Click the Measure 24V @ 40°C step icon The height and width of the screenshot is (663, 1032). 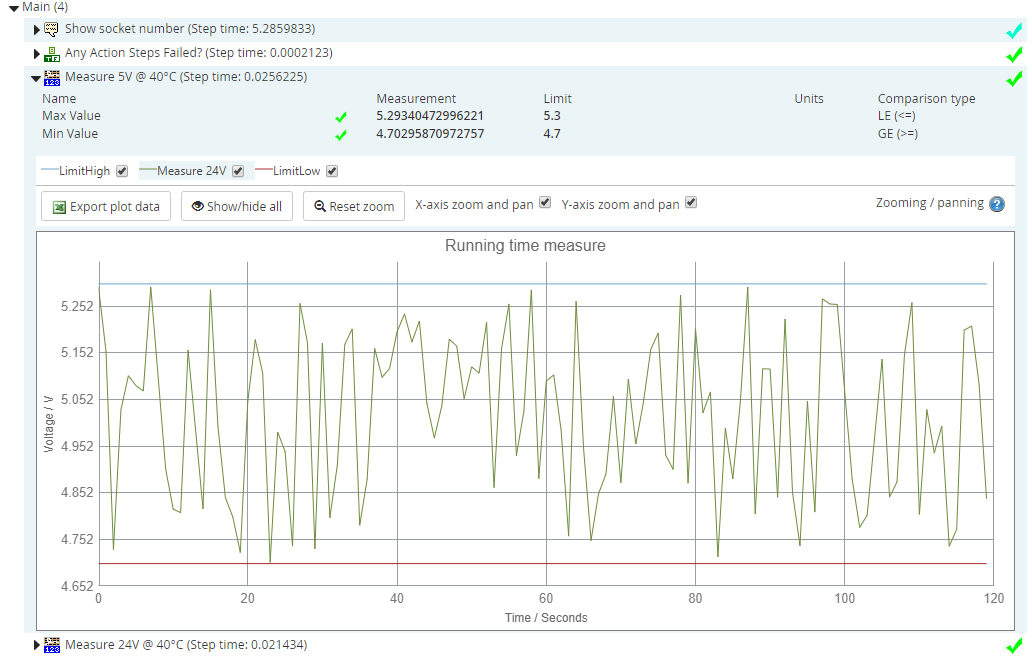click(52, 645)
